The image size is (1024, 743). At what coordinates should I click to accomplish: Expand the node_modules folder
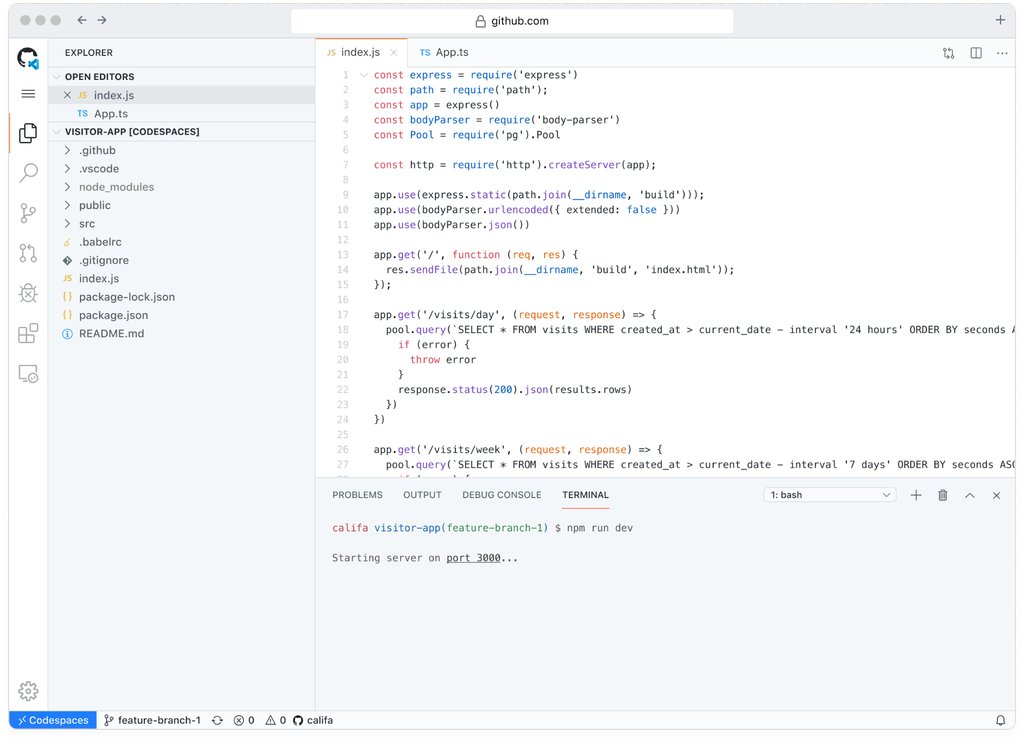pos(67,187)
